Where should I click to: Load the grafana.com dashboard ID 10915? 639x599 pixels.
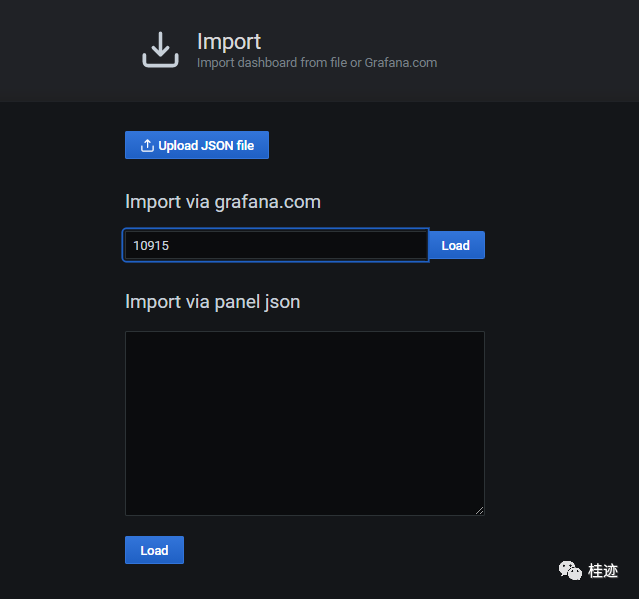pos(456,245)
